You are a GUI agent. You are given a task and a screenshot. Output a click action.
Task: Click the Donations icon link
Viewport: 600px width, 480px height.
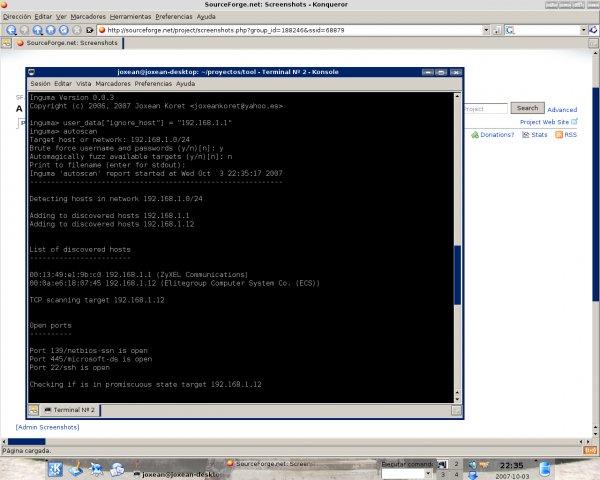475,134
